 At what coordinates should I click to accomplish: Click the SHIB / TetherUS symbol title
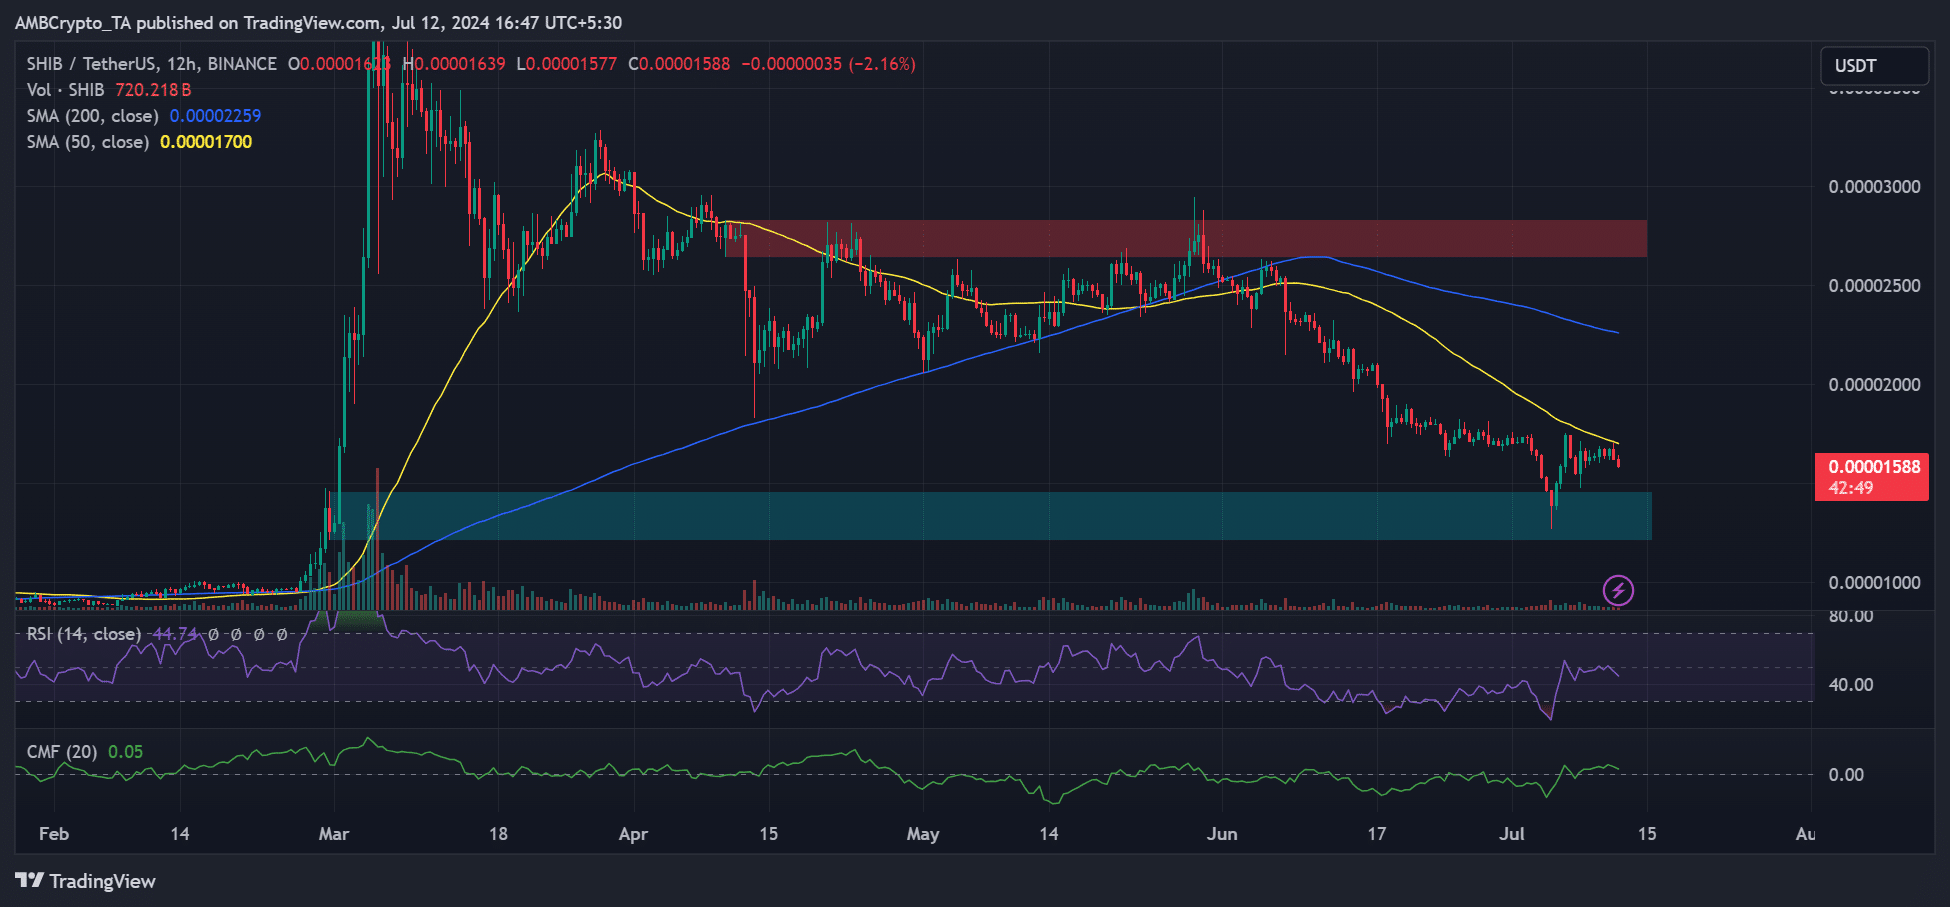click(x=151, y=64)
